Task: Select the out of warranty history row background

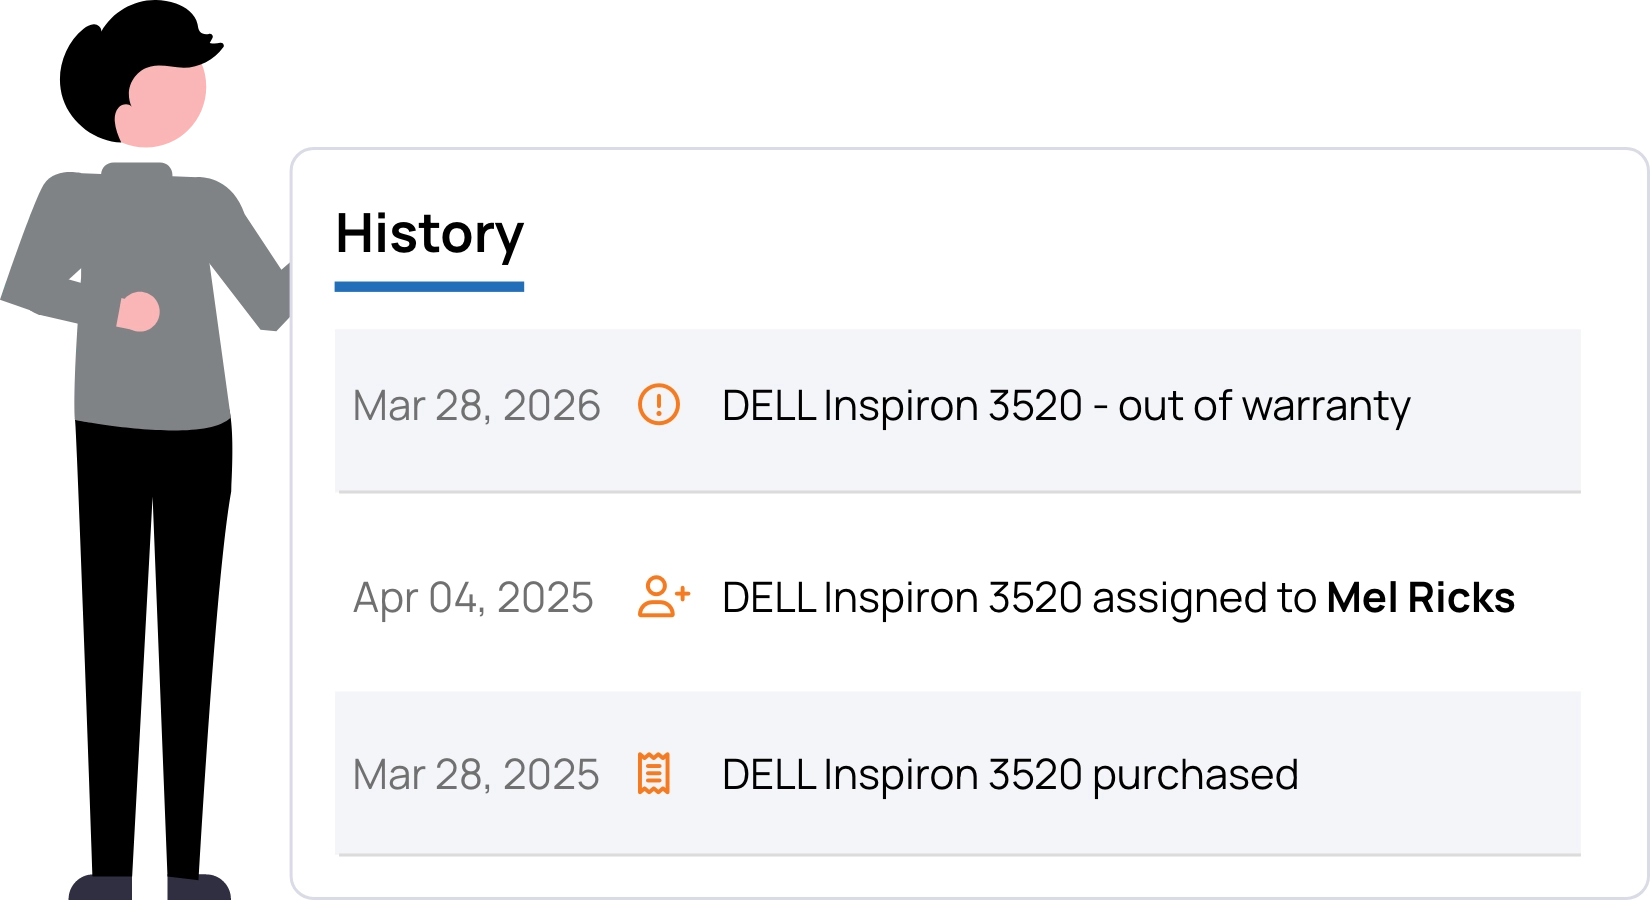Action: coord(958,410)
